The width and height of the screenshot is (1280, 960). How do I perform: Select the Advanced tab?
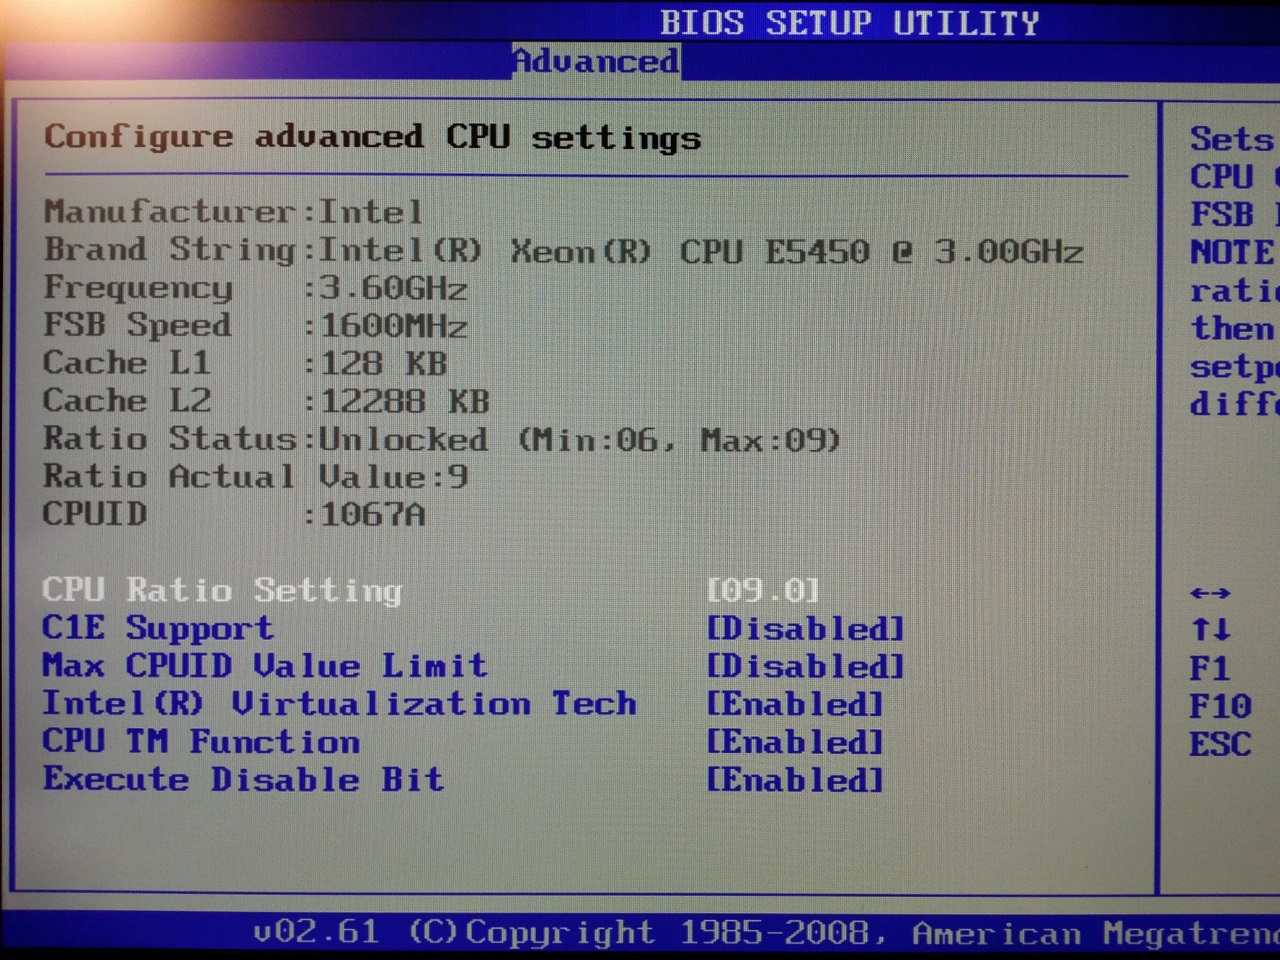[596, 61]
